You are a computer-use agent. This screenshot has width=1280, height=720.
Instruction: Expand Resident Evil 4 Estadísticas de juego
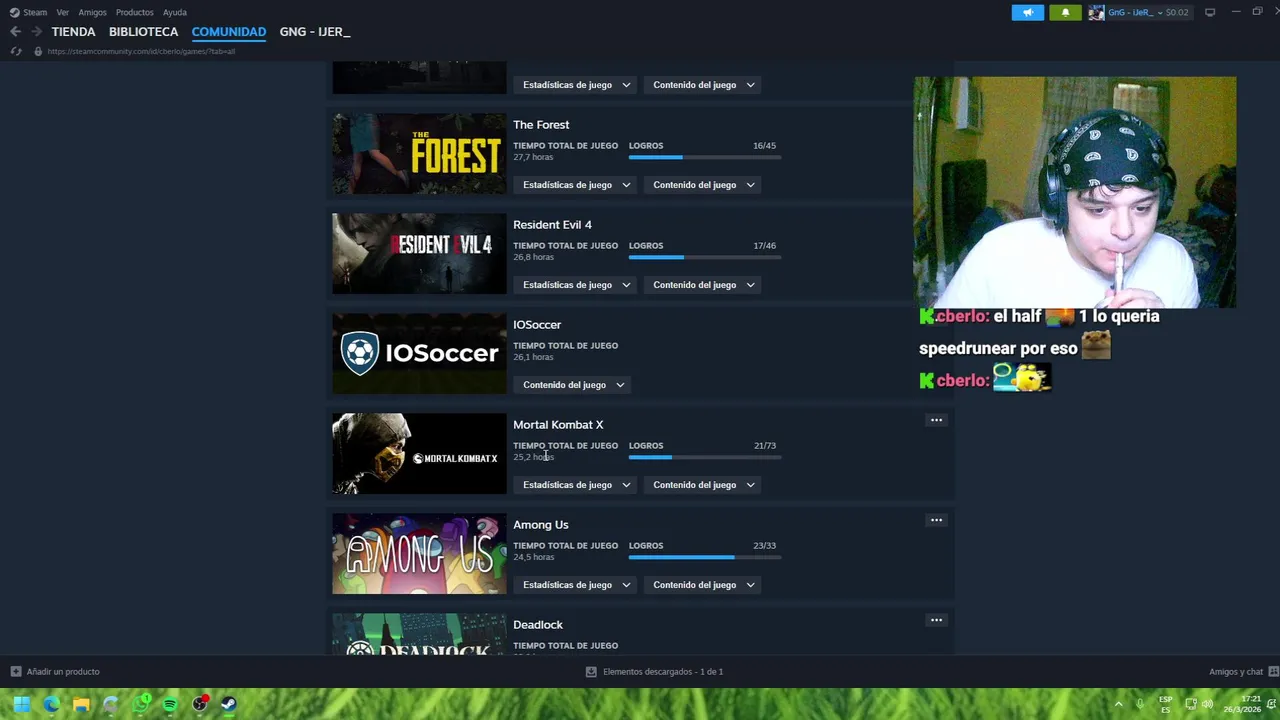tap(577, 285)
